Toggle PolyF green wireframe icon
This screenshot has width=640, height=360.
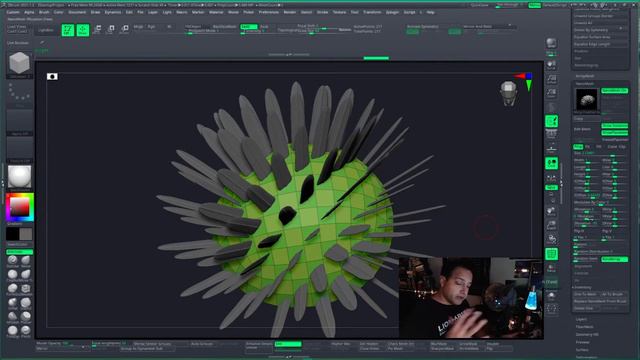551,254
